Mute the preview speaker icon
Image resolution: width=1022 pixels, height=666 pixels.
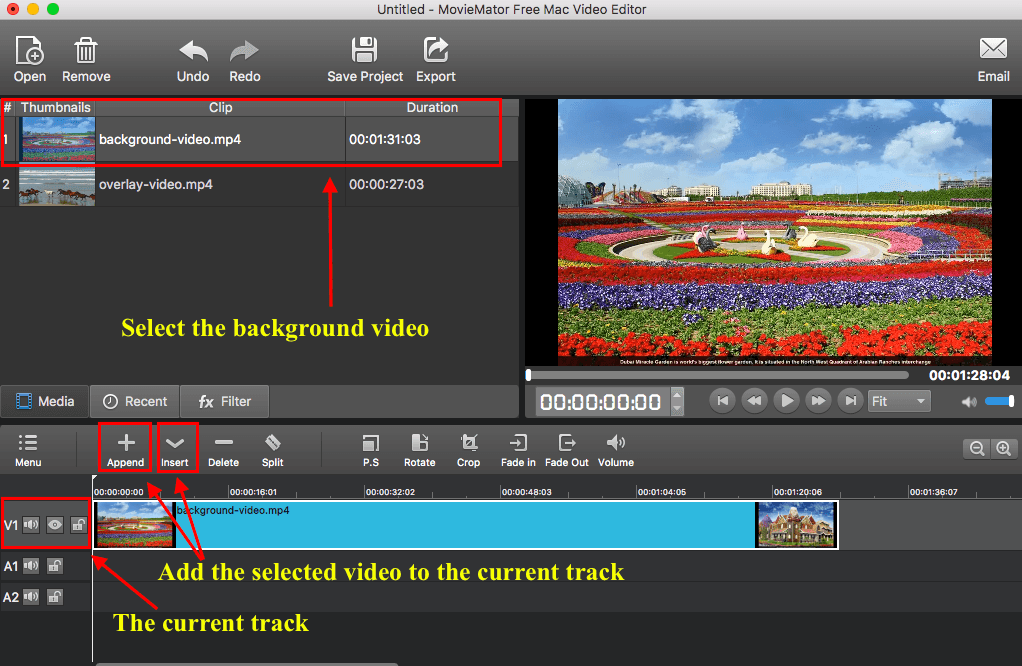[x=969, y=402]
